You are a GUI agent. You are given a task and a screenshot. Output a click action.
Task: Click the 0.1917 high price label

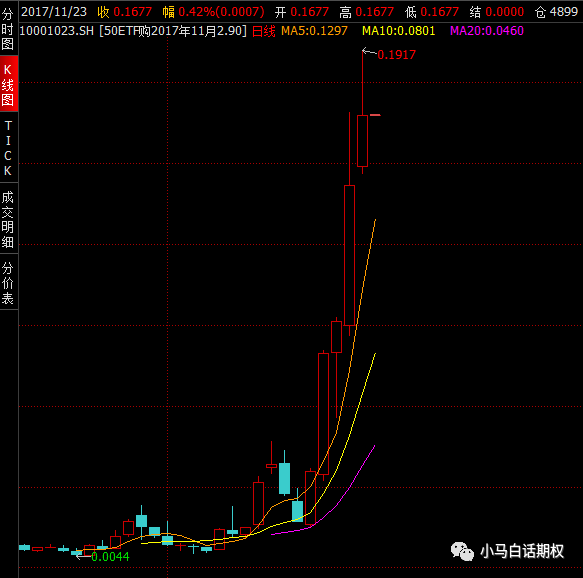point(396,55)
